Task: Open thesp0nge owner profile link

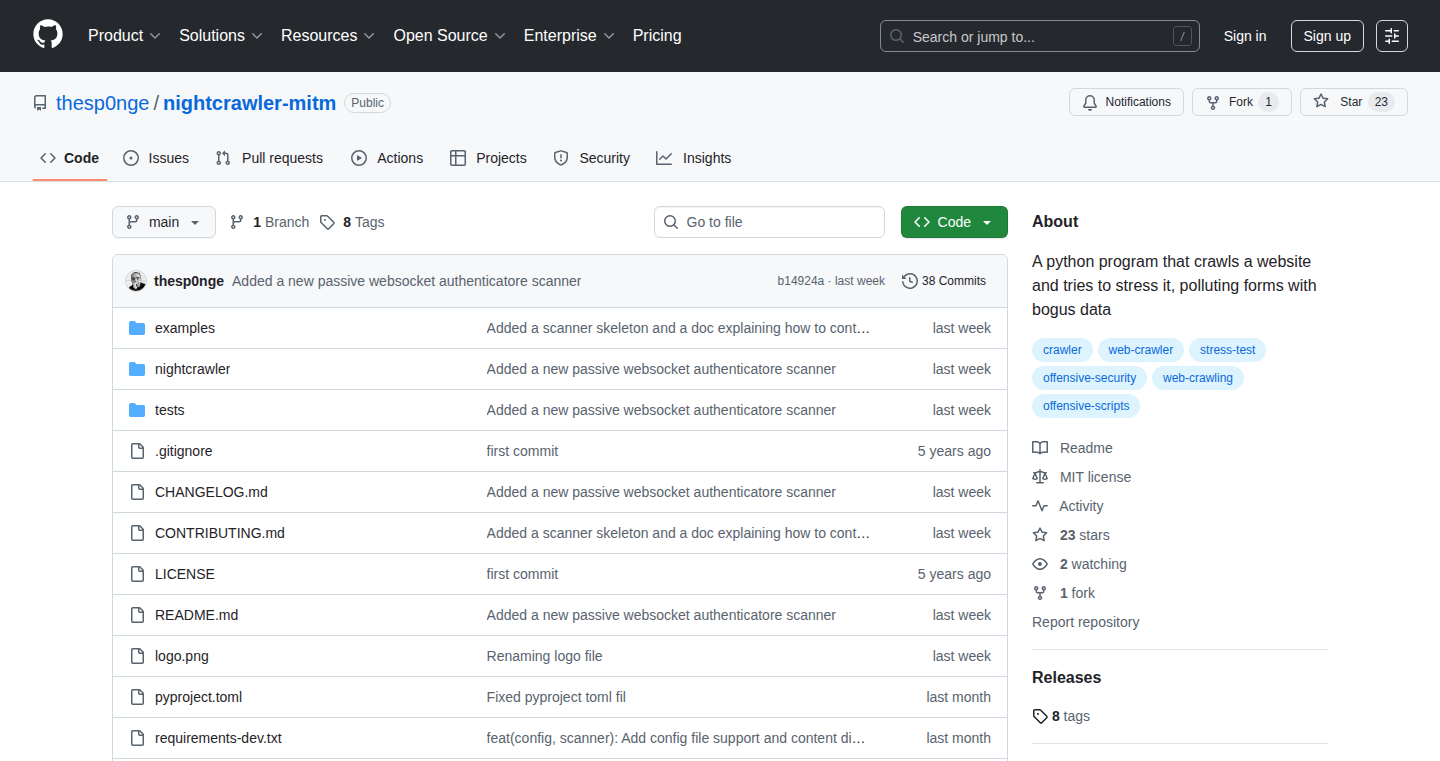Action: 102,103
